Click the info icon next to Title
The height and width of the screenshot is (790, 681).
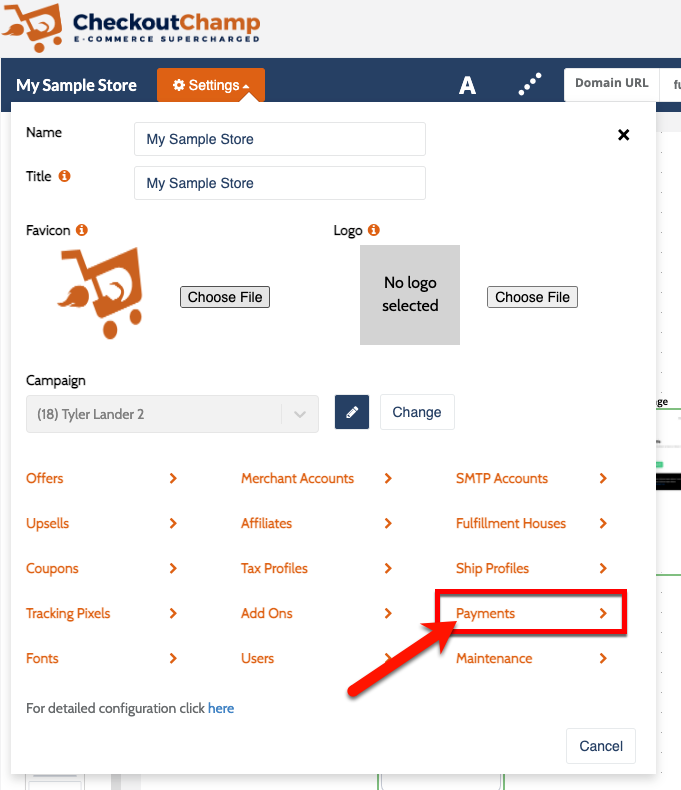(65, 176)
